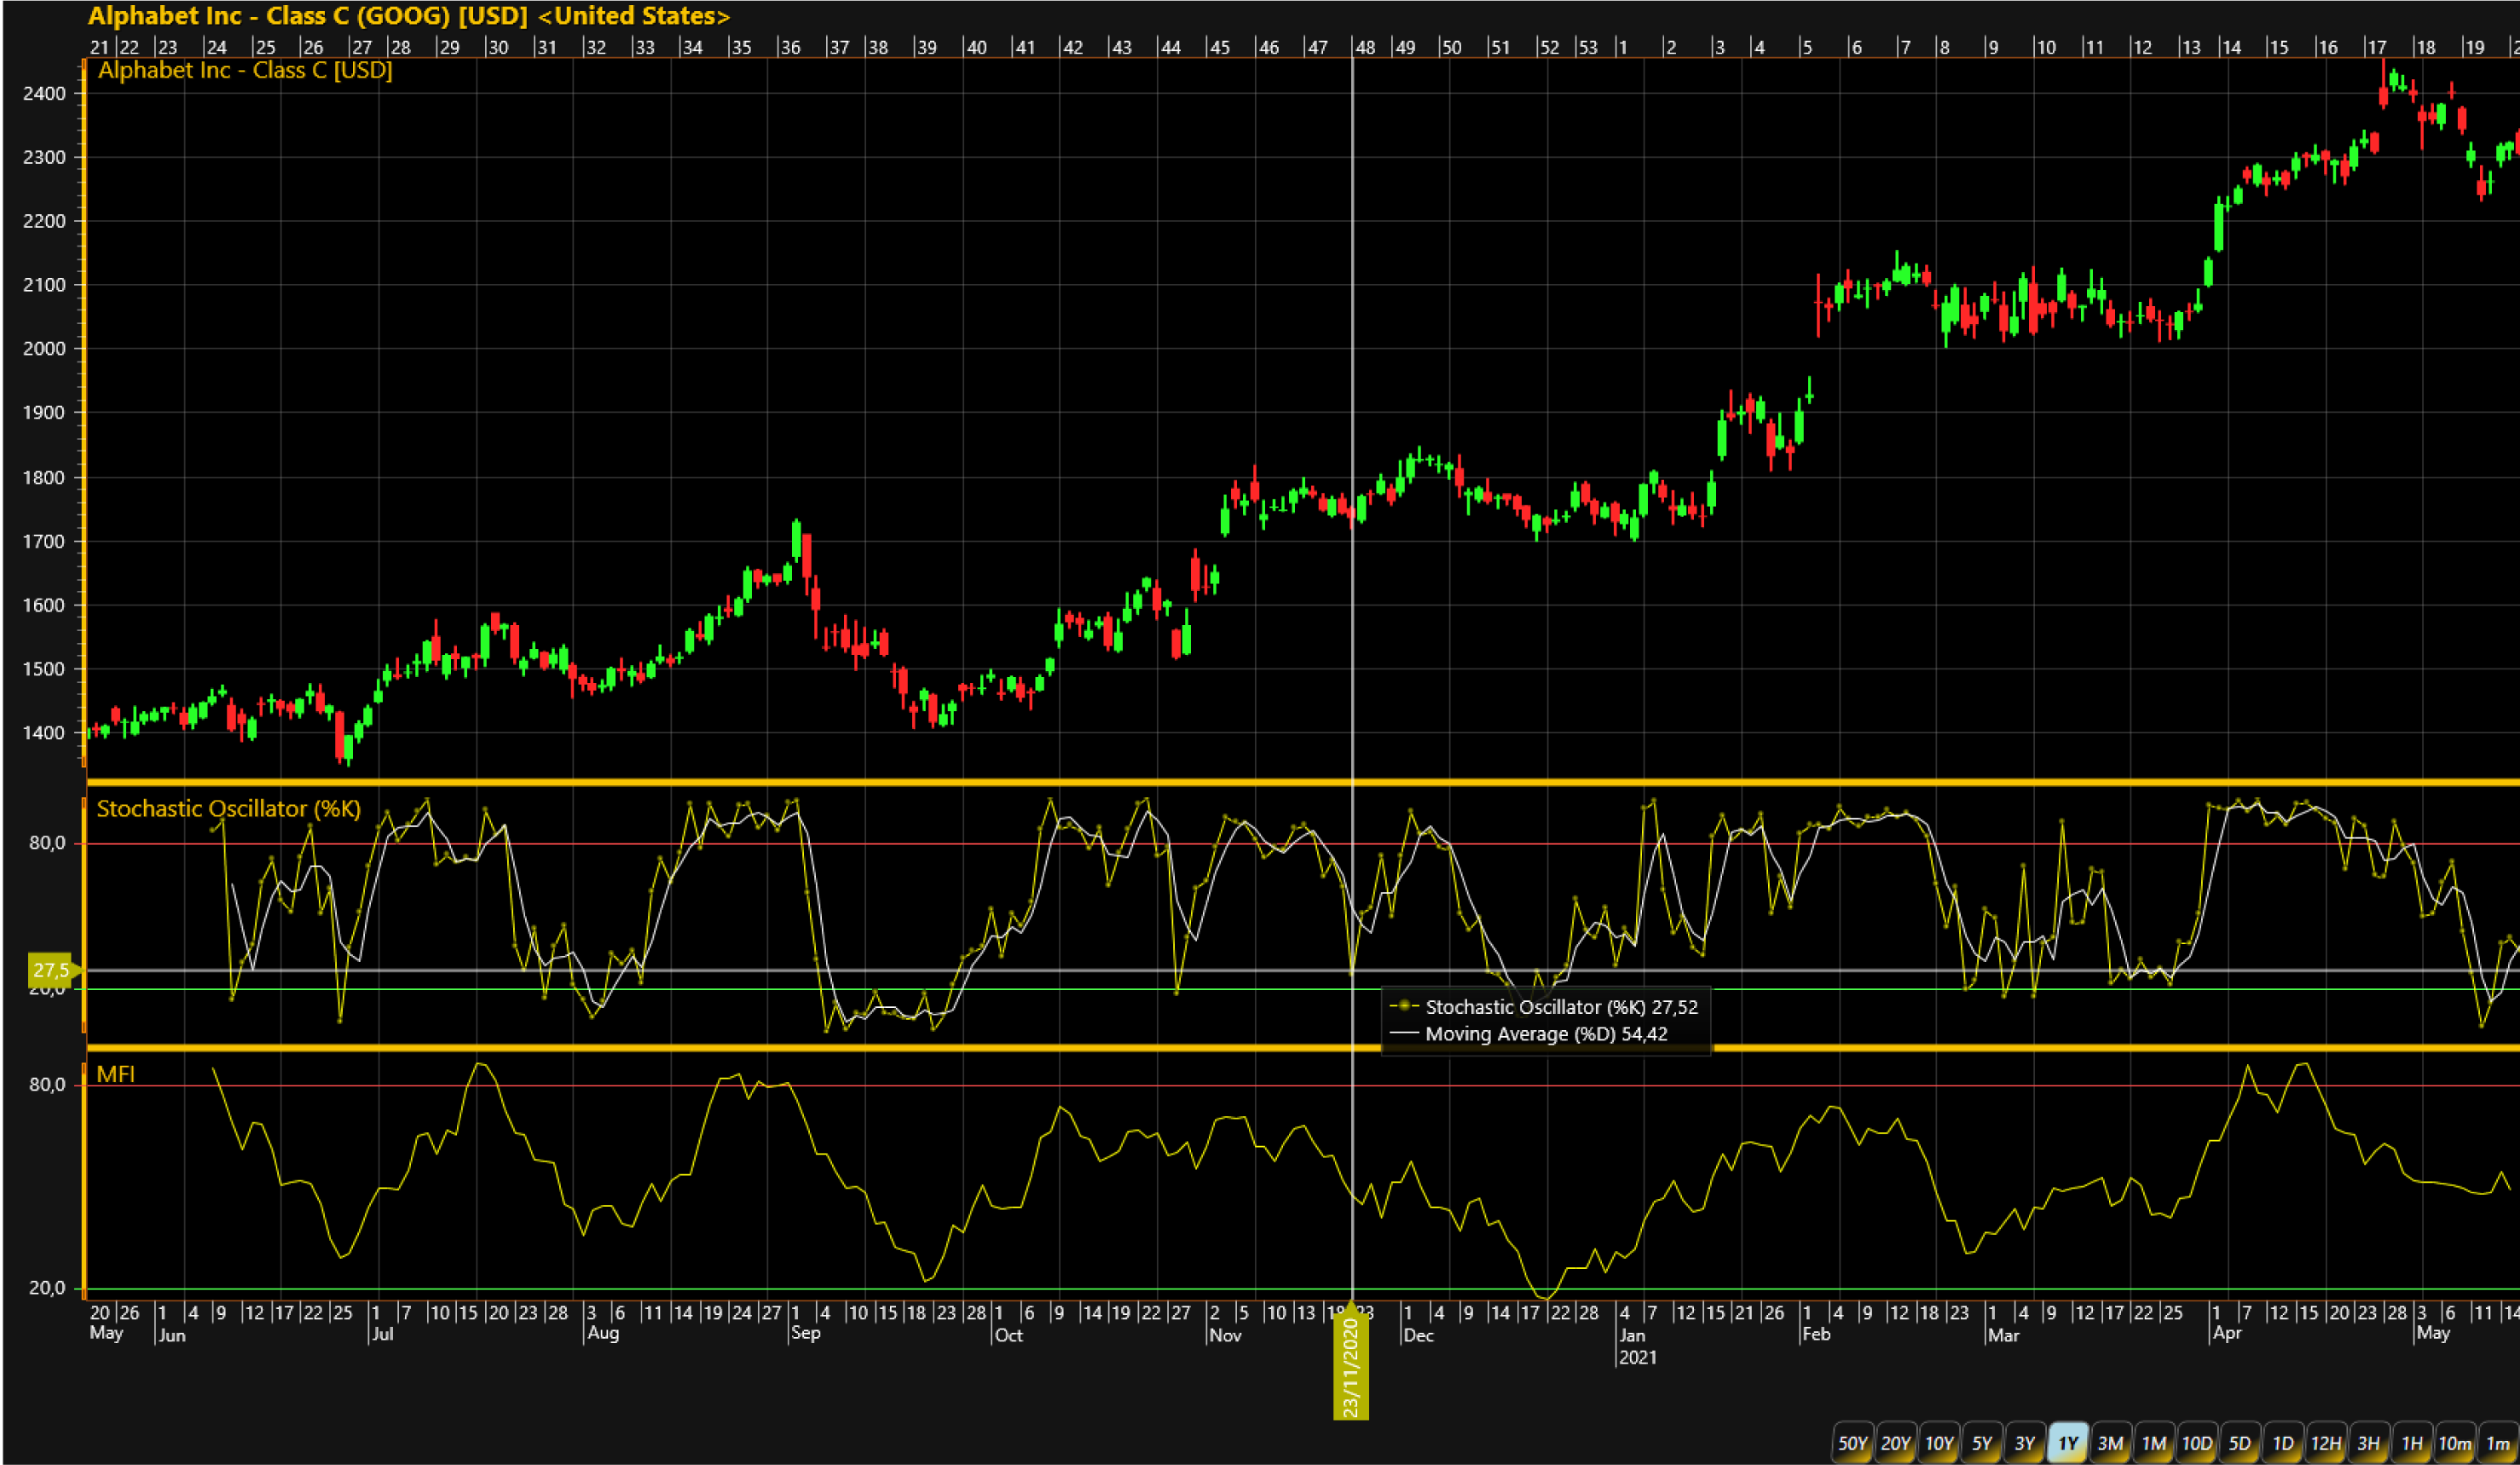
Task: Click the MFI pane label
Action: pyautogui.click(x=116, y=1074)
